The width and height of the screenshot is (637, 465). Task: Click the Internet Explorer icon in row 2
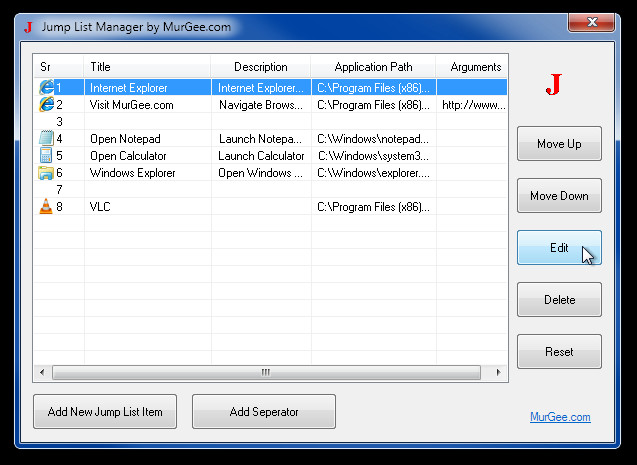pyautogui.click(x=46, y=104)
